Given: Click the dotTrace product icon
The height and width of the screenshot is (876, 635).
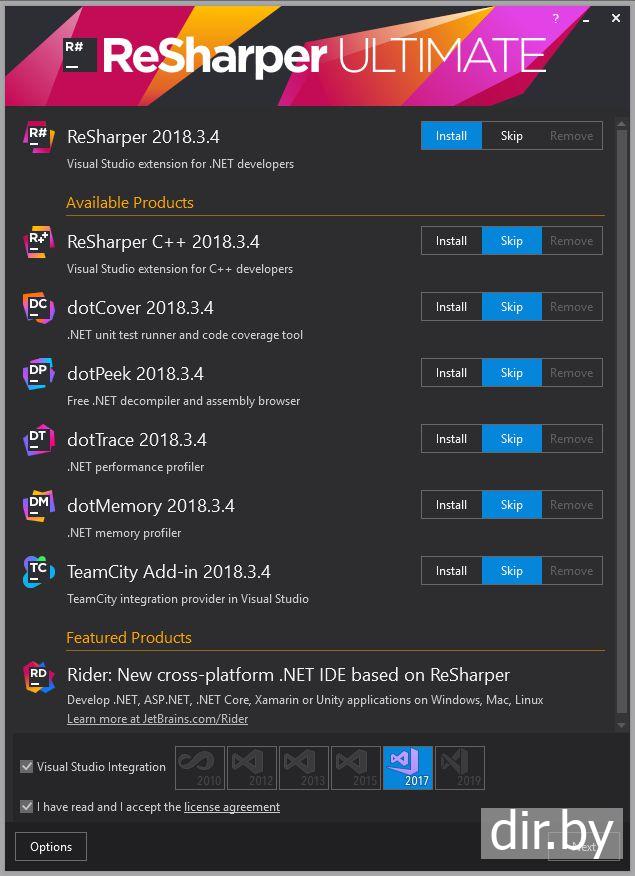Looking at the screenshot, I should click(x=38, y=440).
